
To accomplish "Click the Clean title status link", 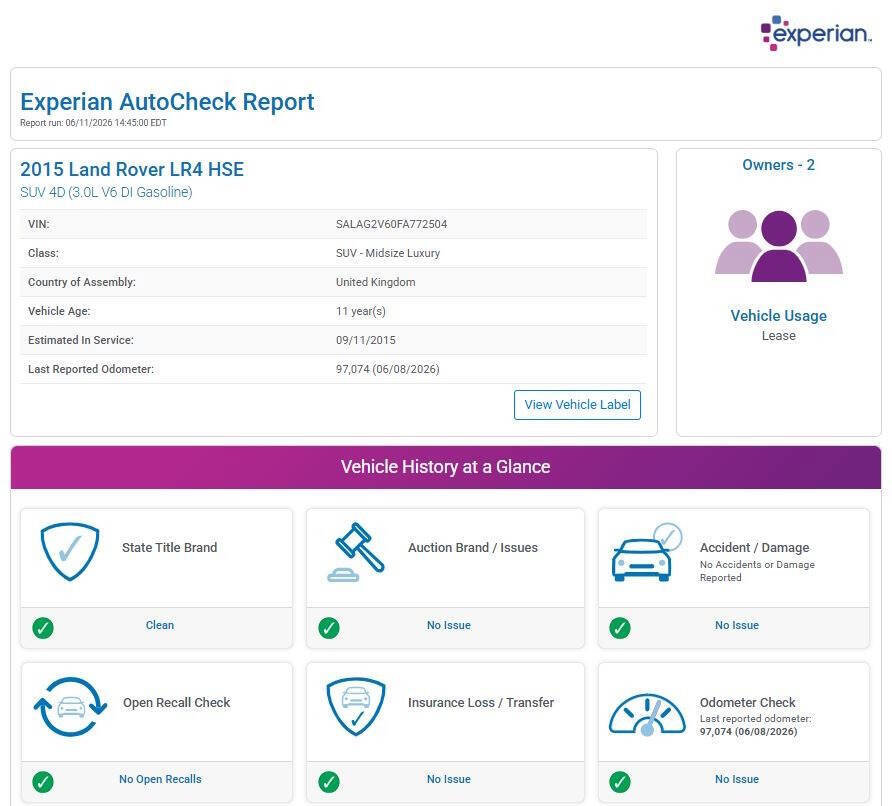I will 160,625.
